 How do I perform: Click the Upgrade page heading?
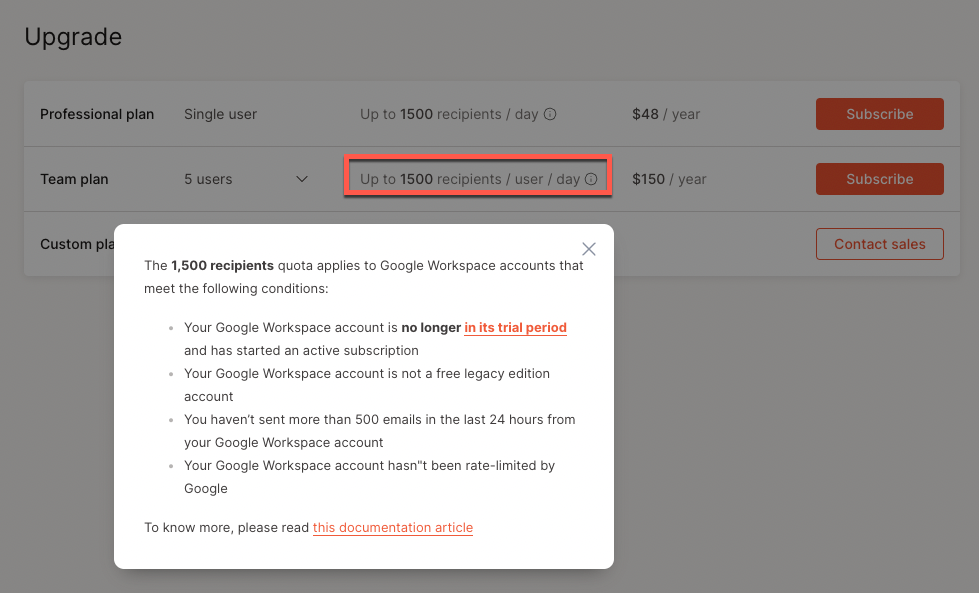(73, 36)
